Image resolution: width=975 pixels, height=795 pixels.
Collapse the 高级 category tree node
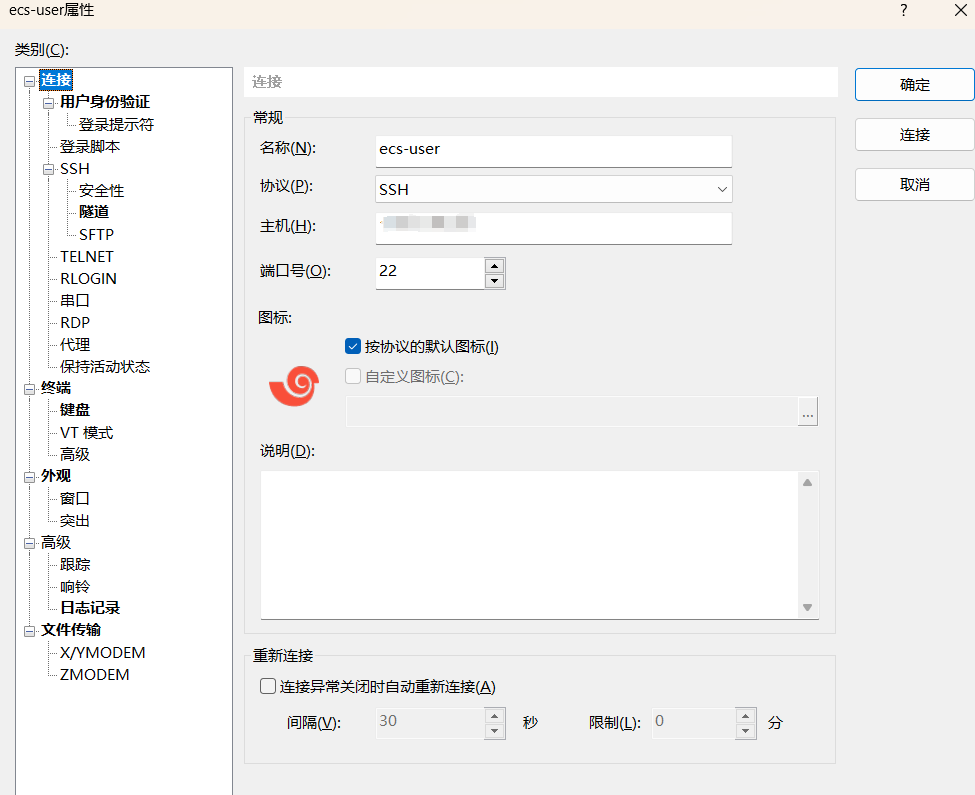click(29, 544)
